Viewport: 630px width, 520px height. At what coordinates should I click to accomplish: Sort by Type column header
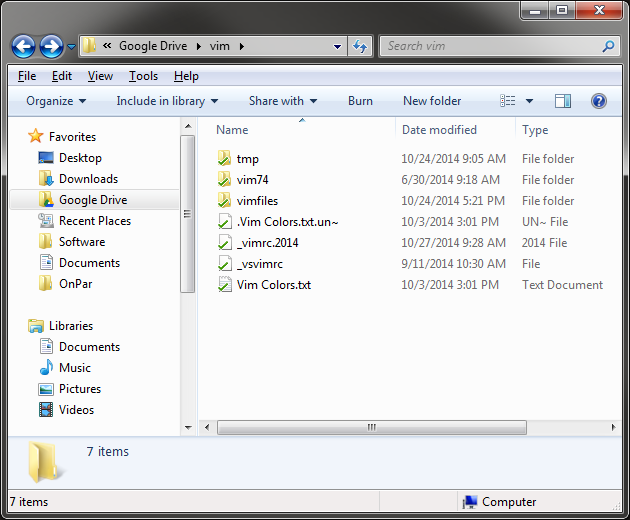tap(535, 130)
